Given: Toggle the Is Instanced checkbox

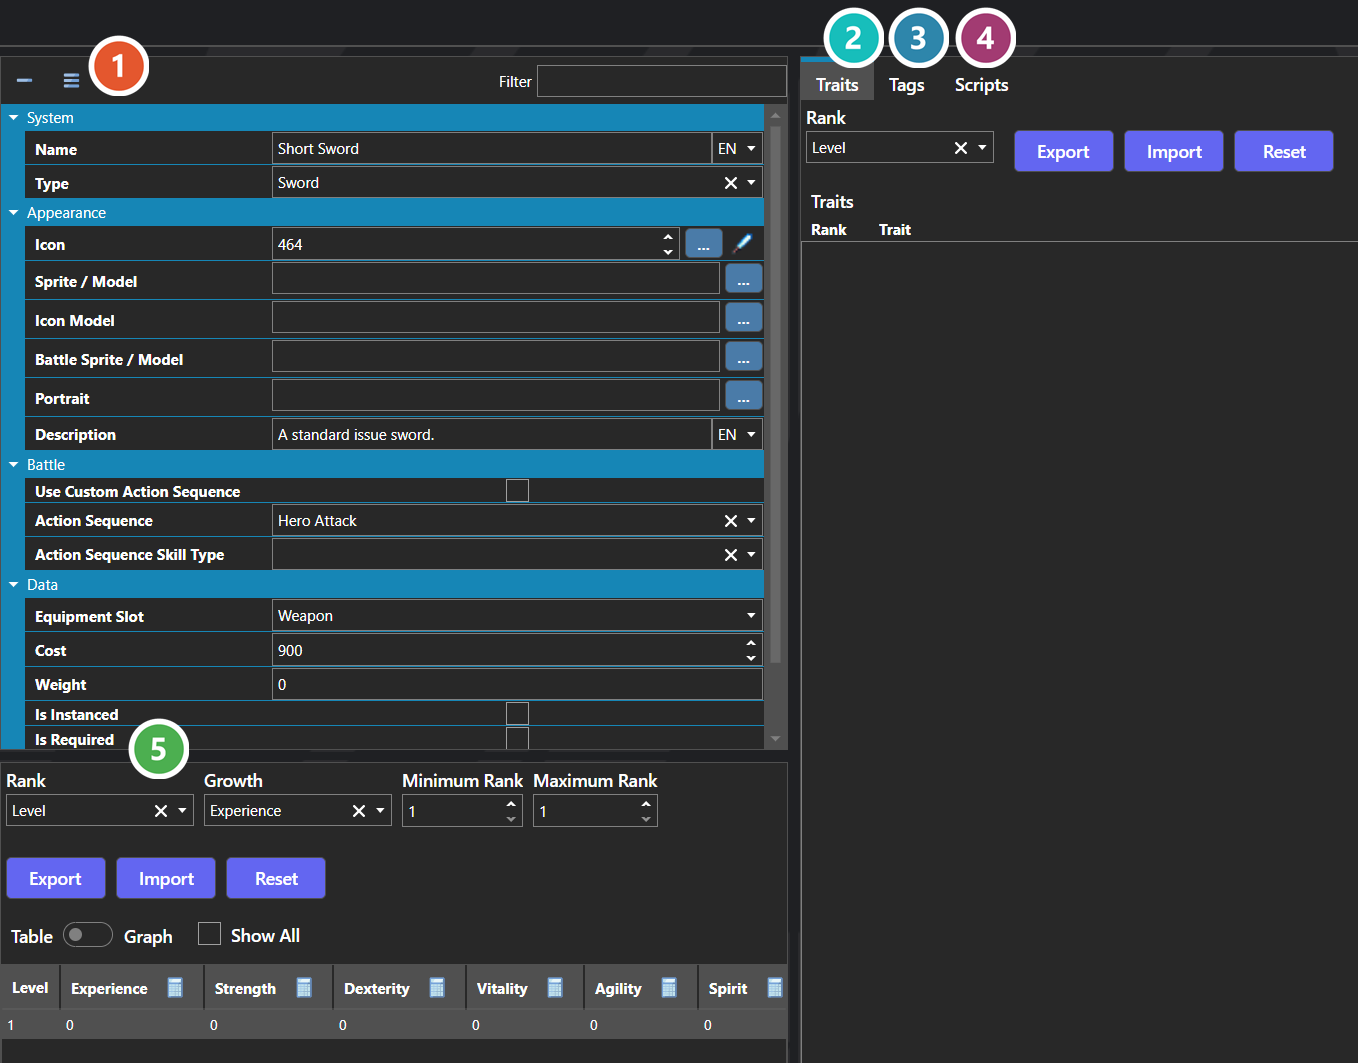Looking at the screenshot, I should coord(517,713).
